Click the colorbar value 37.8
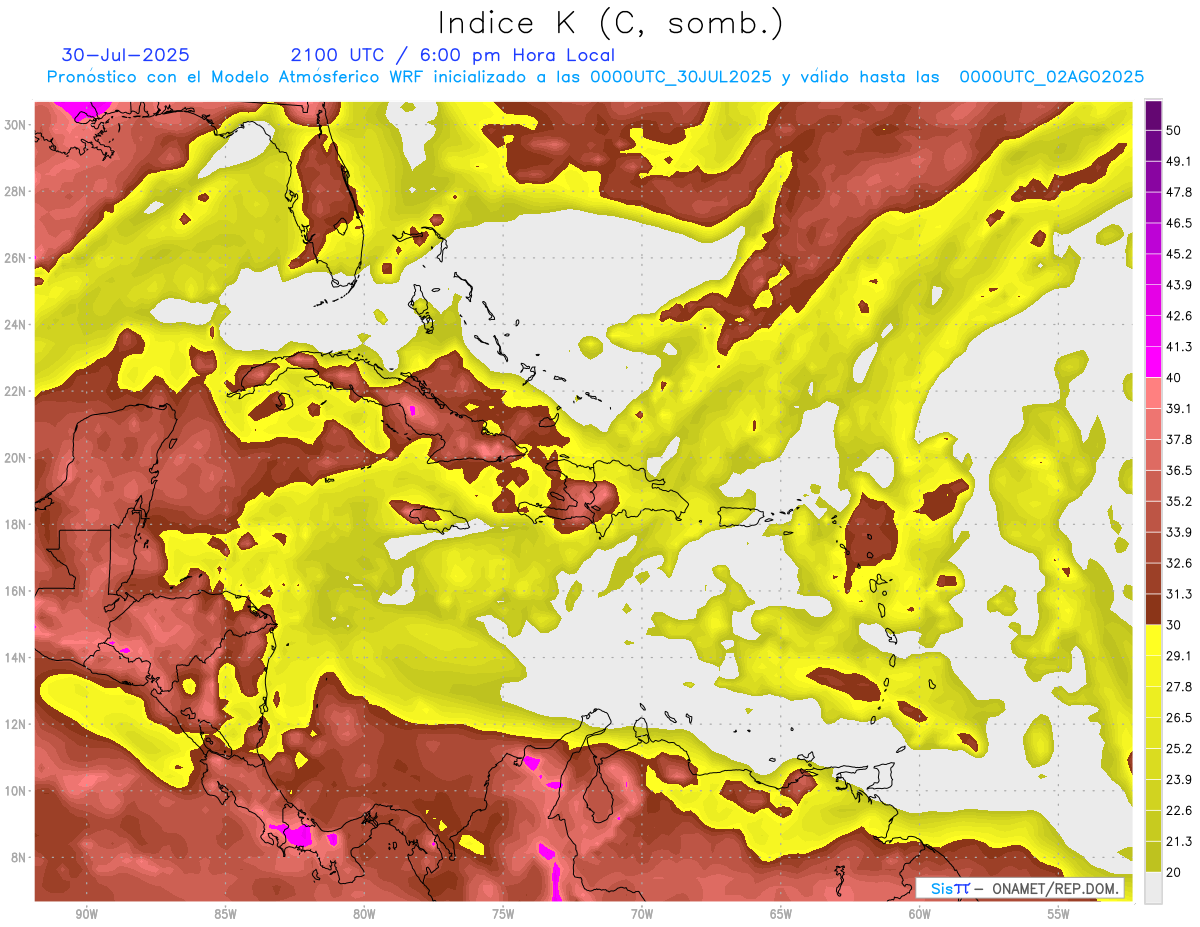1200x927 pixels. [1178, 439]
